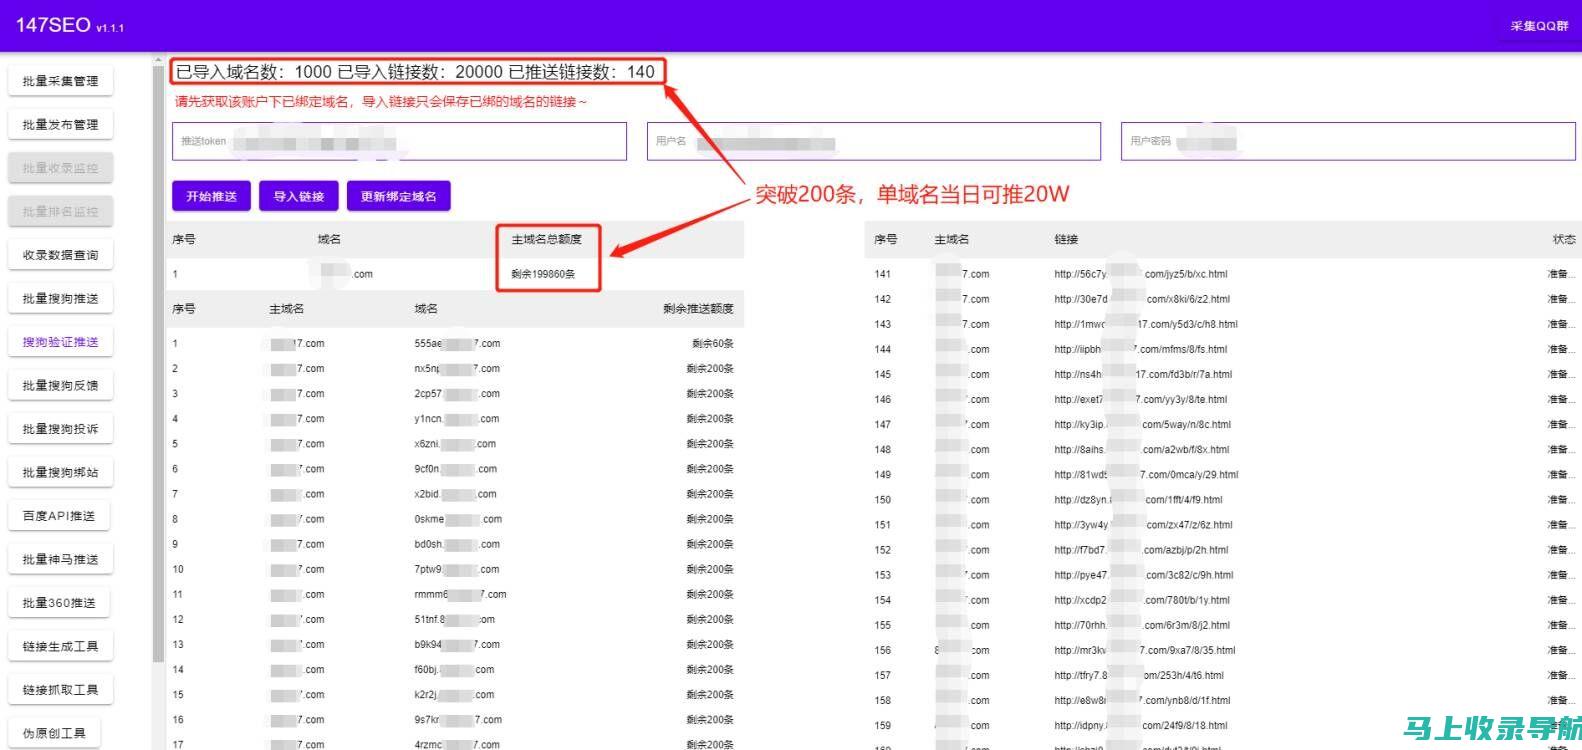The width and height of the screenshot is (1582, 750).
Task: Click the 更新绑定域名 button
Action: (399, 196)
